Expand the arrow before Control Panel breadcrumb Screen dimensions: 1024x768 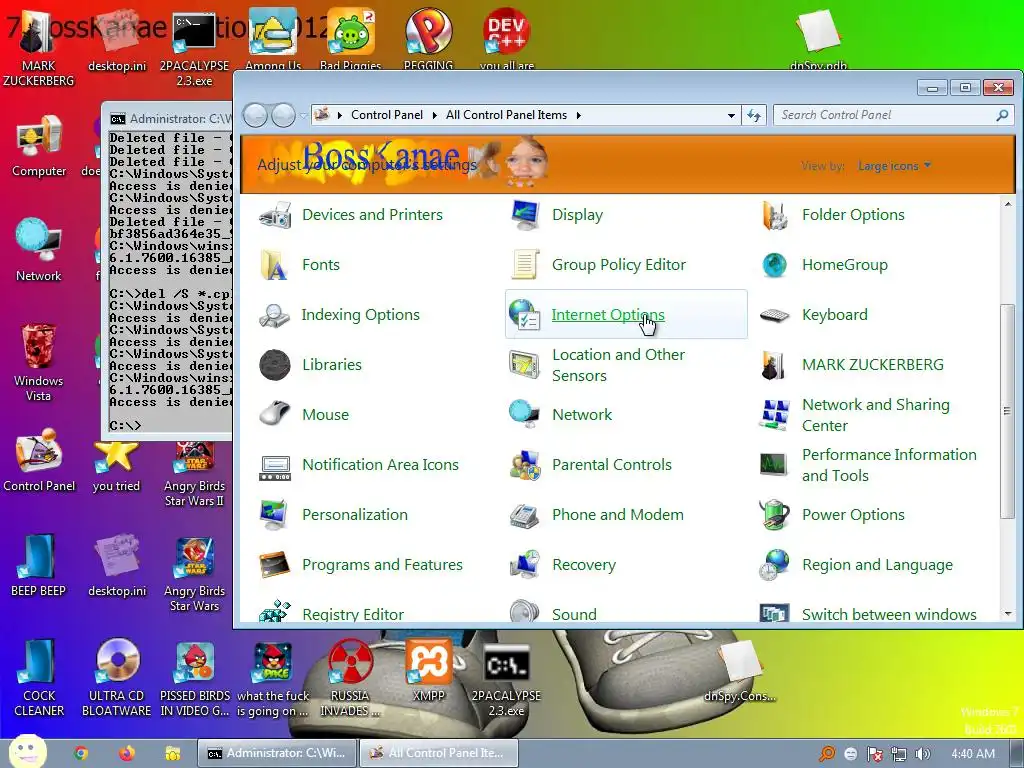(x=340, y=116)
